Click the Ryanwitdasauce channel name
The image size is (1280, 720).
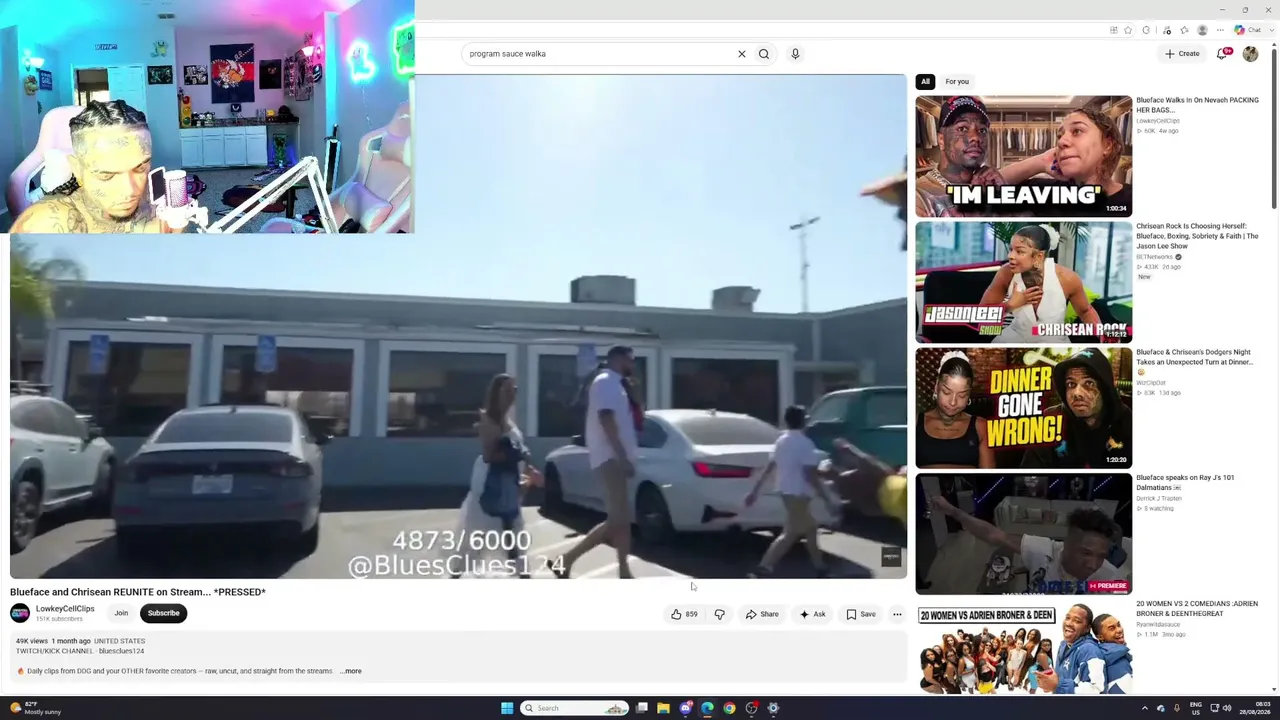pos(1160,625)
